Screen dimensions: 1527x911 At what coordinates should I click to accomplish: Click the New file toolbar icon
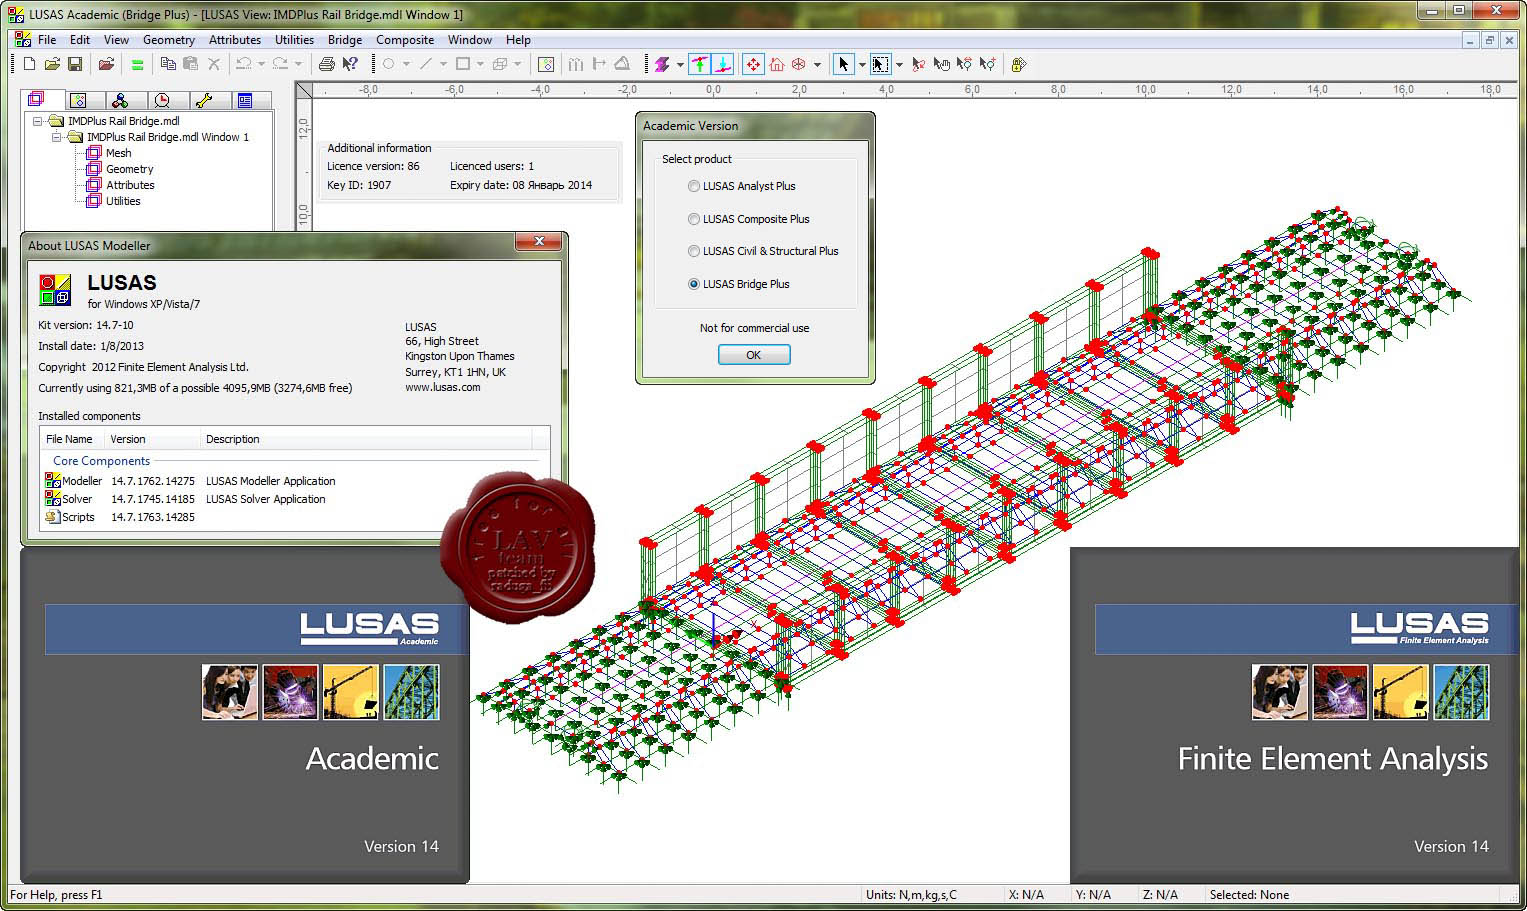(29, 64)
